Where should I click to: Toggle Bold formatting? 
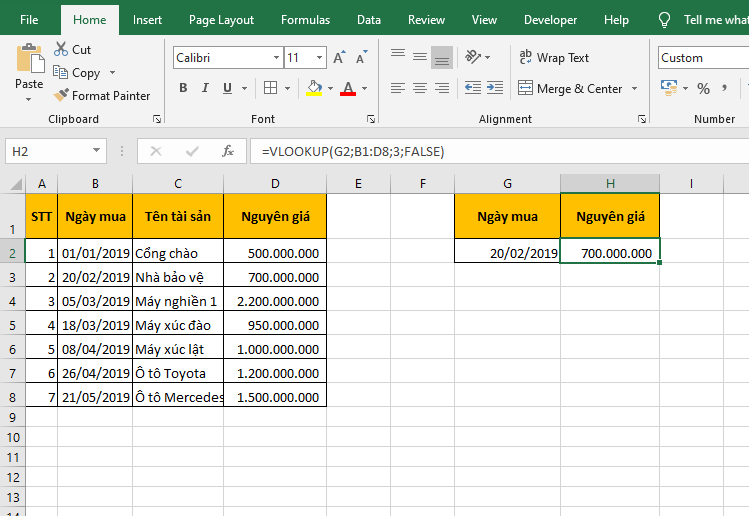(183, 89)
